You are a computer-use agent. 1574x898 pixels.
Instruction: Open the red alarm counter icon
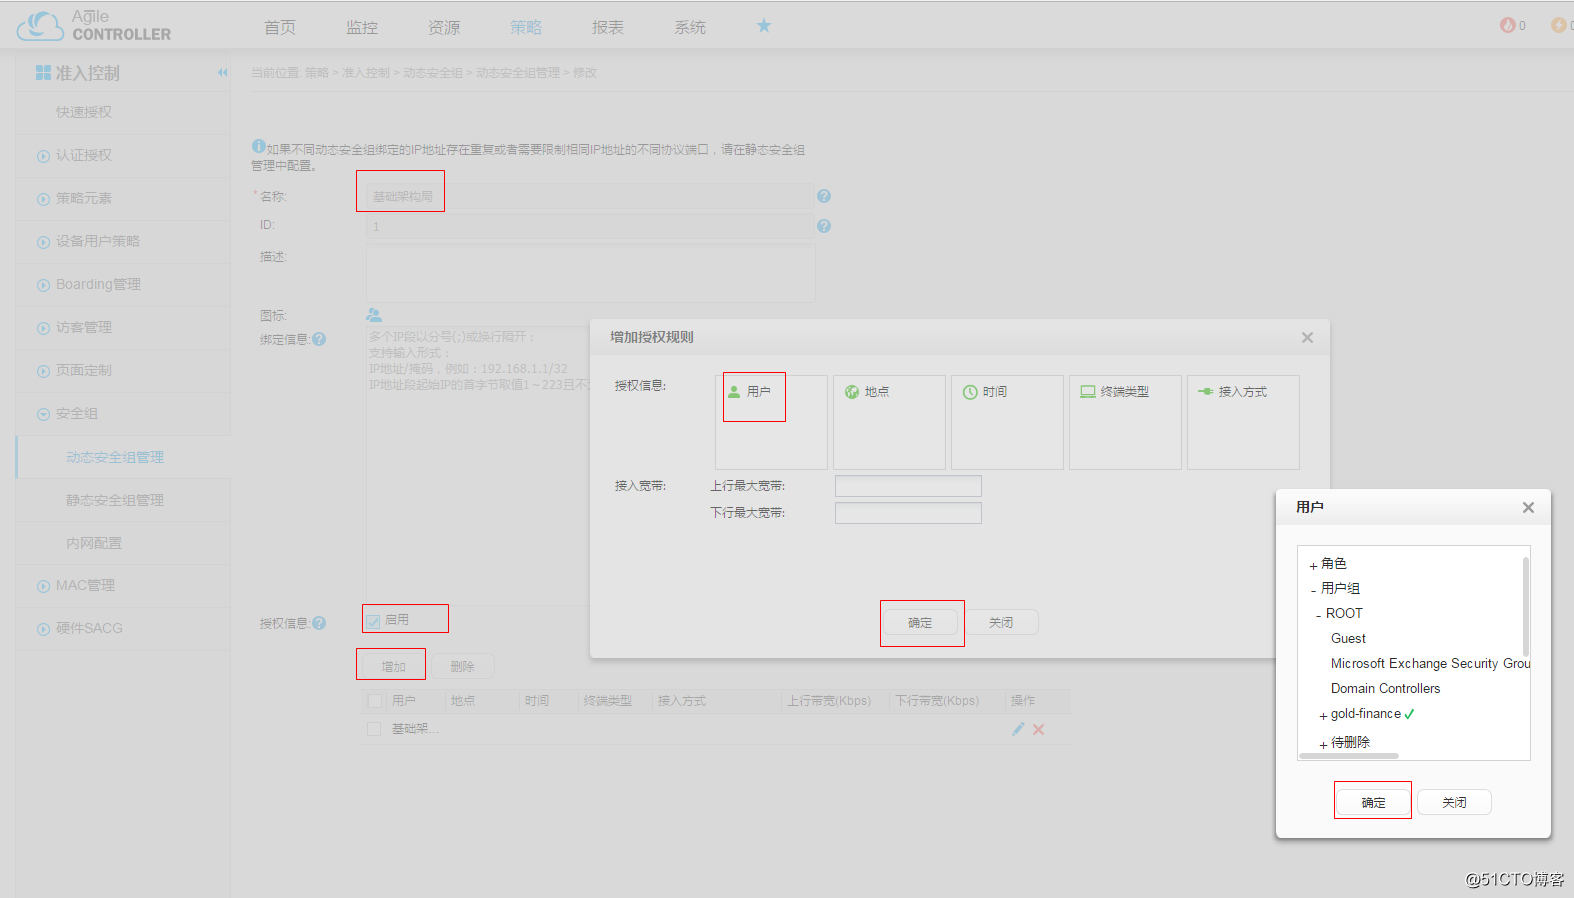[1507, 25]
